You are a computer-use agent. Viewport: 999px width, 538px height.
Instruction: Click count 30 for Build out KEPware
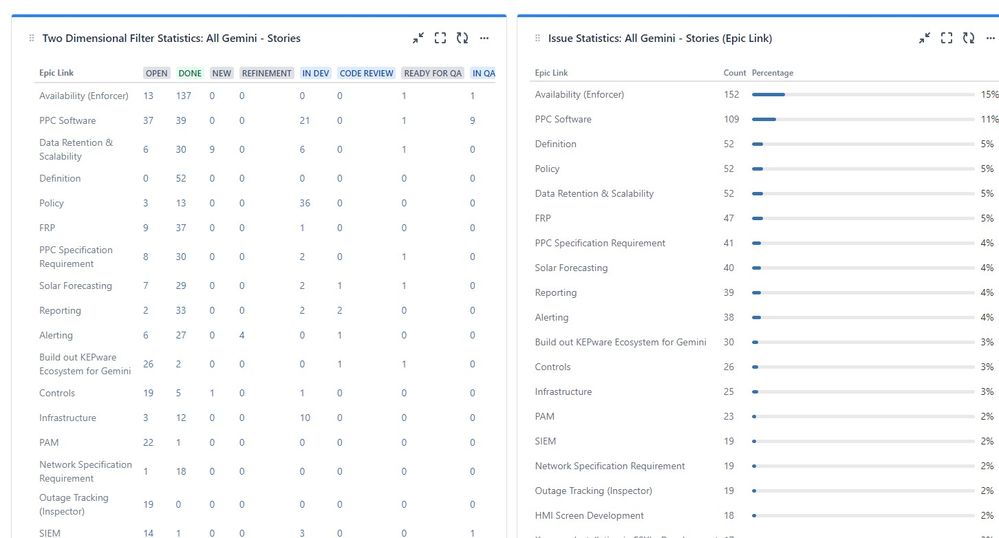[x=729, y=342]
